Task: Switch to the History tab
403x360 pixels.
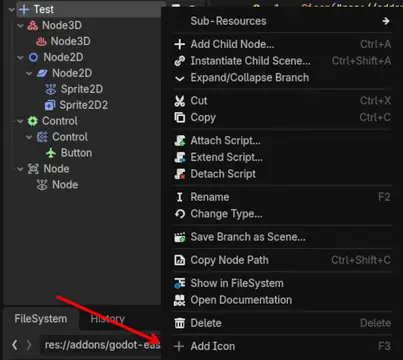Action: (108, 319)
